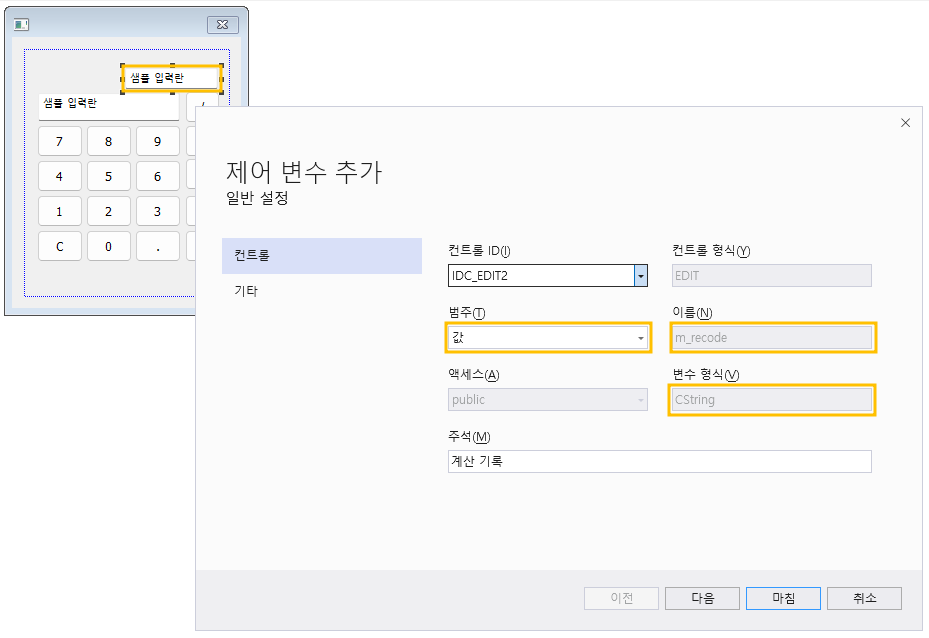This screenshot has height=638, width=929.
Task: Click the 마침 finish button
Action: click(x=783, y=598)
